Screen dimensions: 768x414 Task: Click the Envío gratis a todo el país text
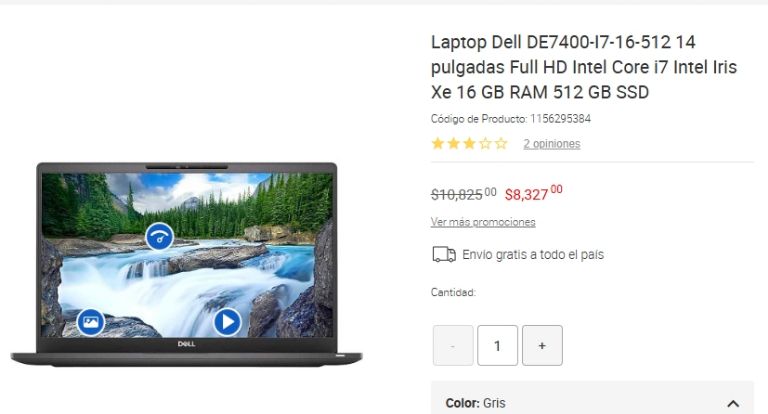pyautogui.click(x=533, y=255)
